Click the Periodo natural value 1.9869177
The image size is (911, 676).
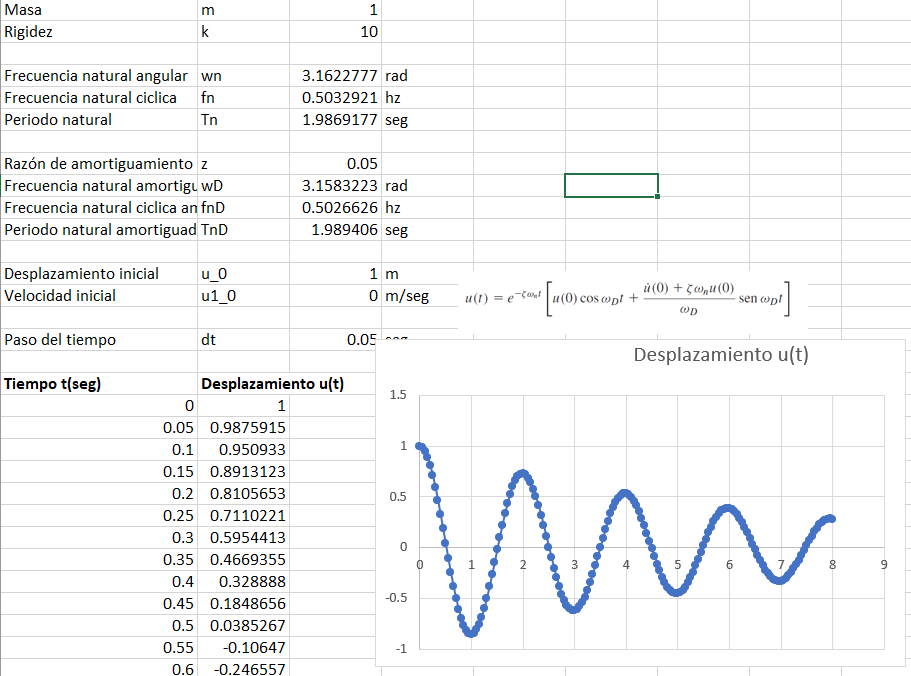tap(335, 120)
